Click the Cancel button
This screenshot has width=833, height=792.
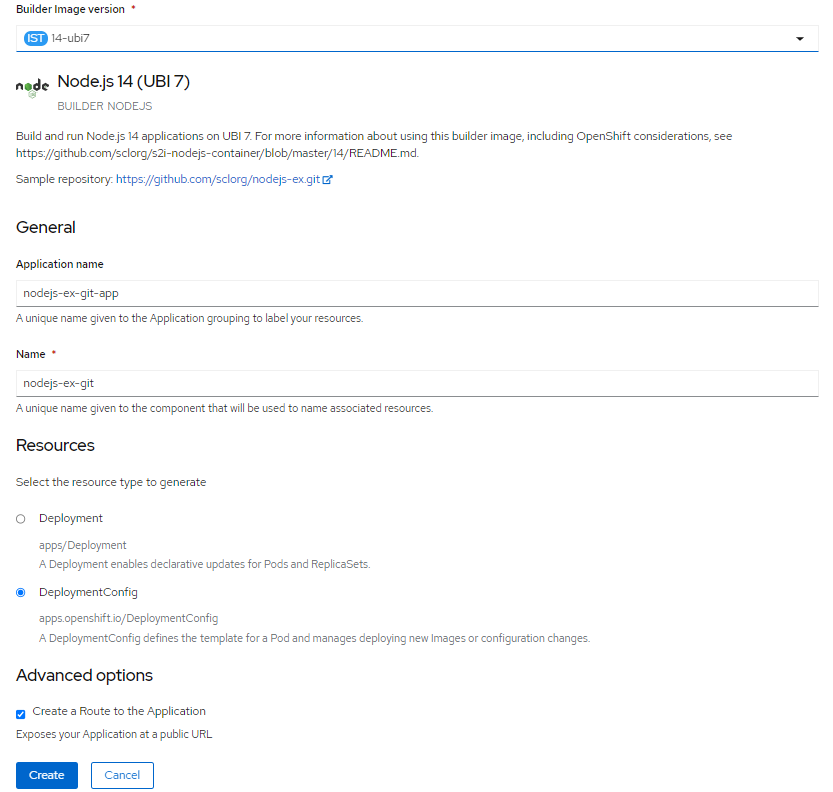[x=122, y=775]
